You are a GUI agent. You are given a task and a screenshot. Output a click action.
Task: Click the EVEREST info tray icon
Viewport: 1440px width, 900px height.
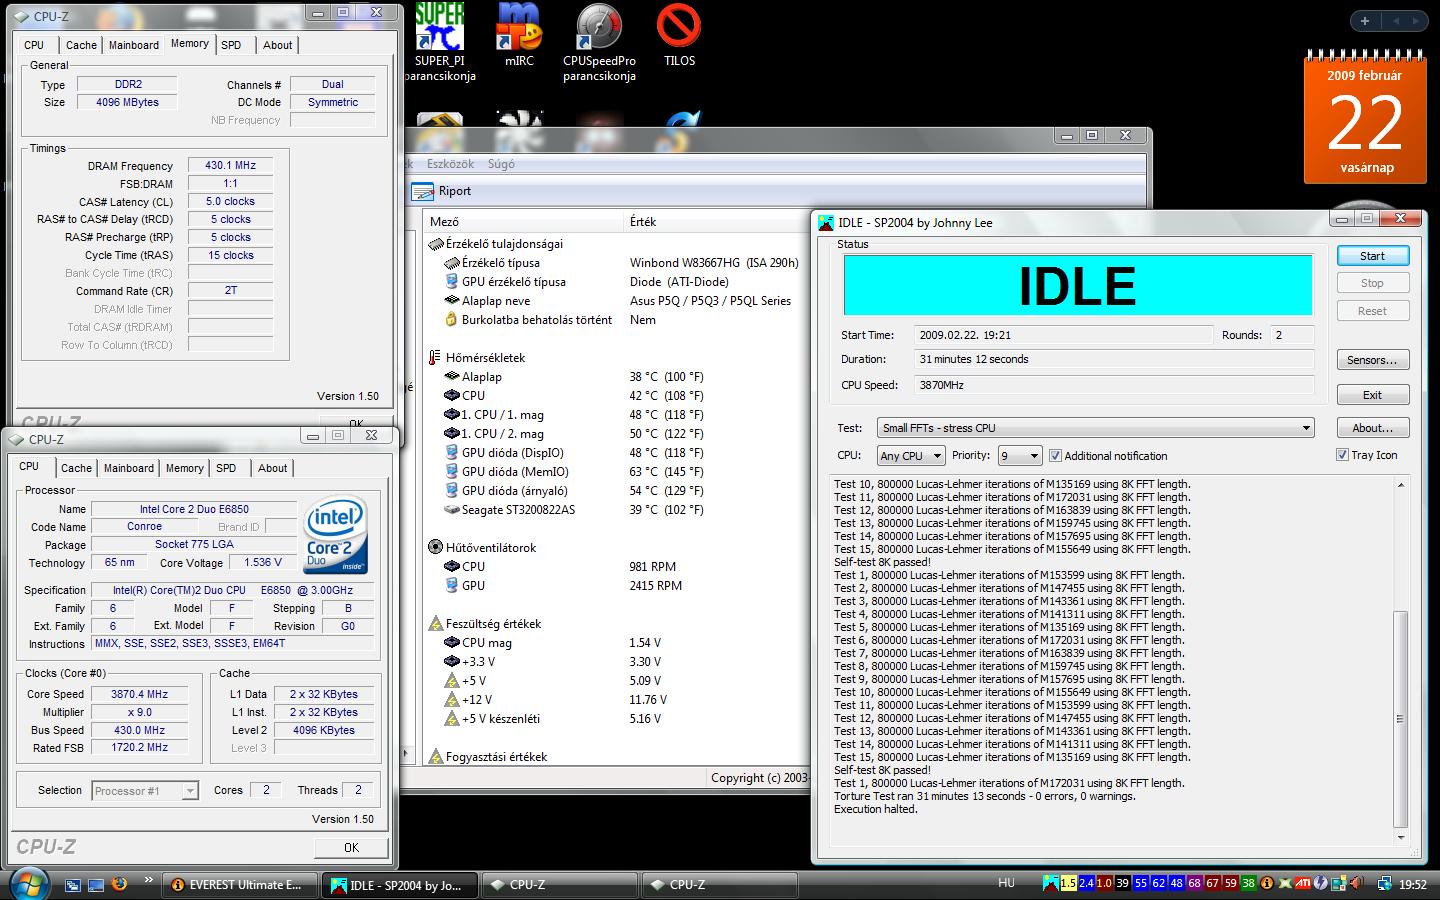1267,883
